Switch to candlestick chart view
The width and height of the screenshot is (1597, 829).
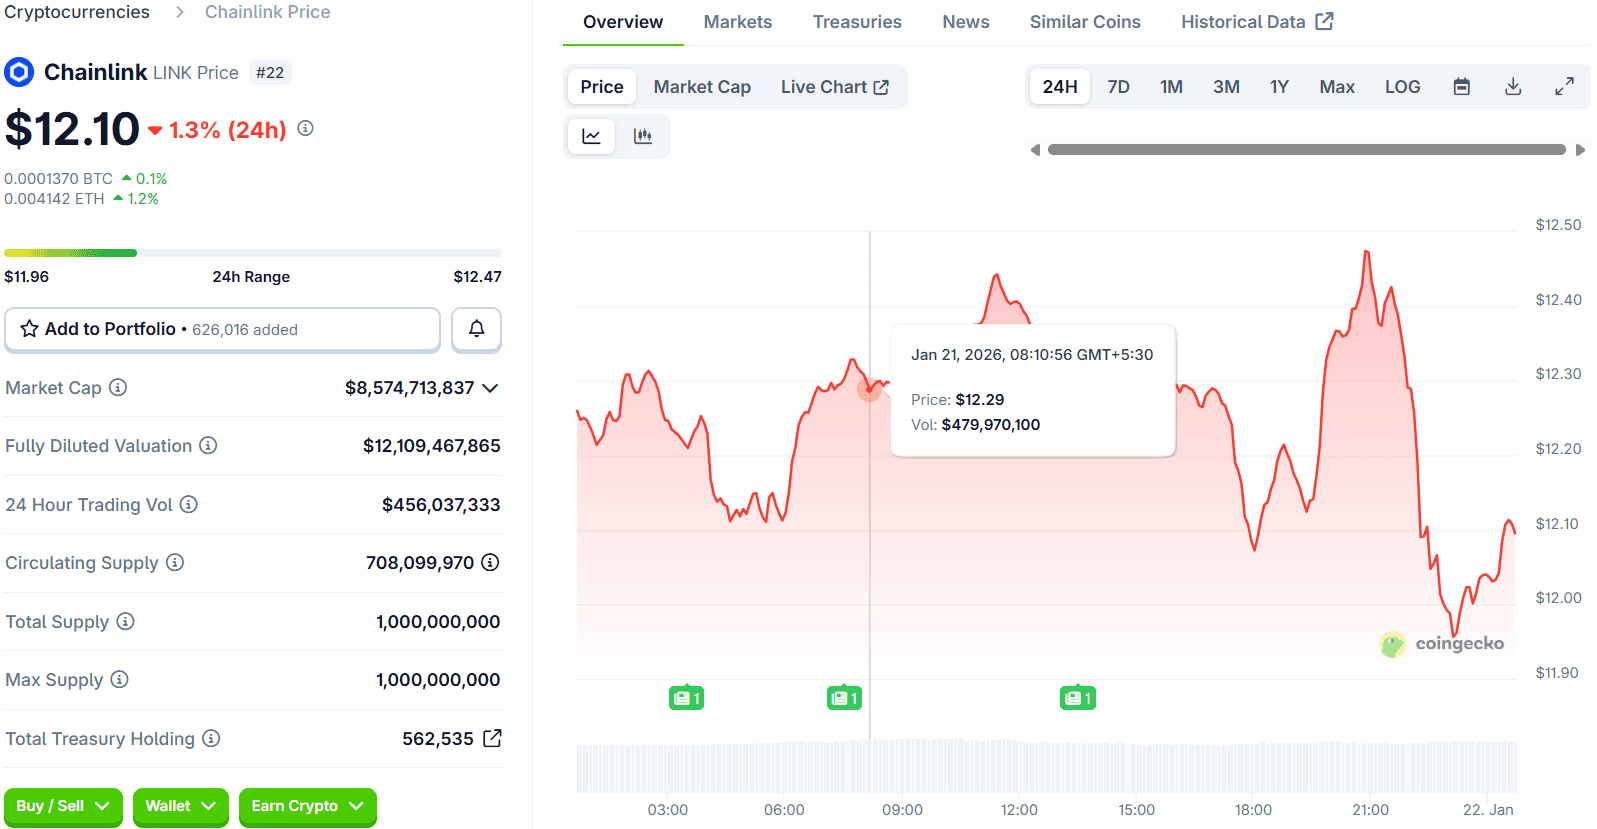coord(643,136)
